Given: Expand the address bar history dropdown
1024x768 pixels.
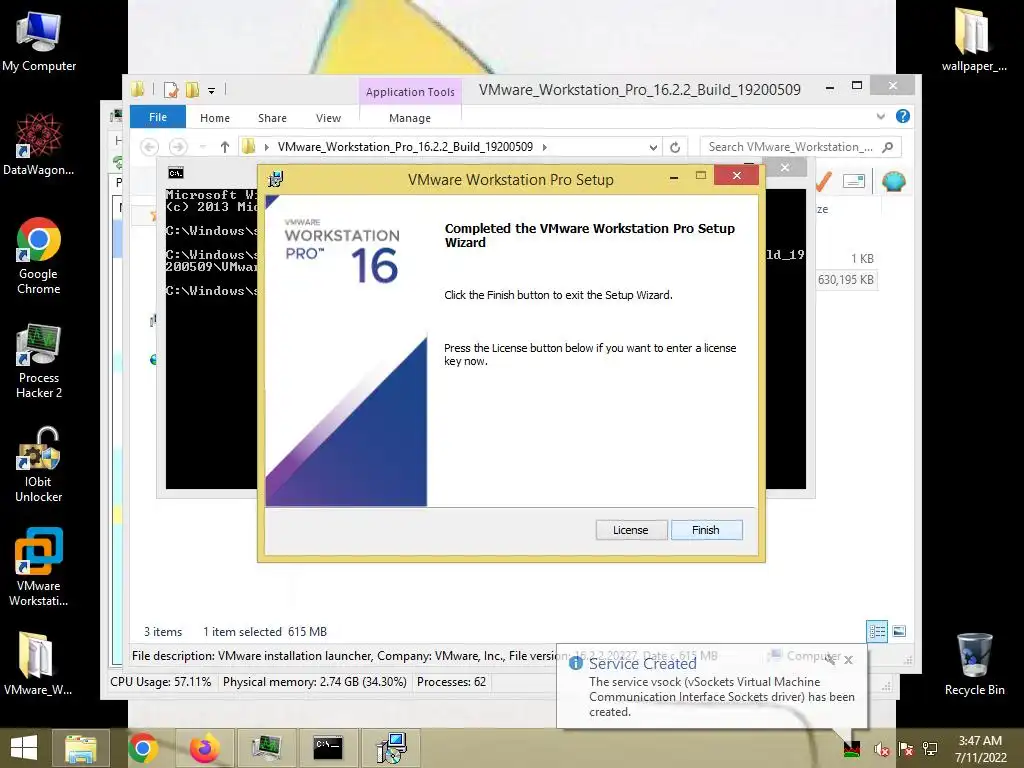Looking at the screenshot, I should pyautogui.click(x=653, y=148).
